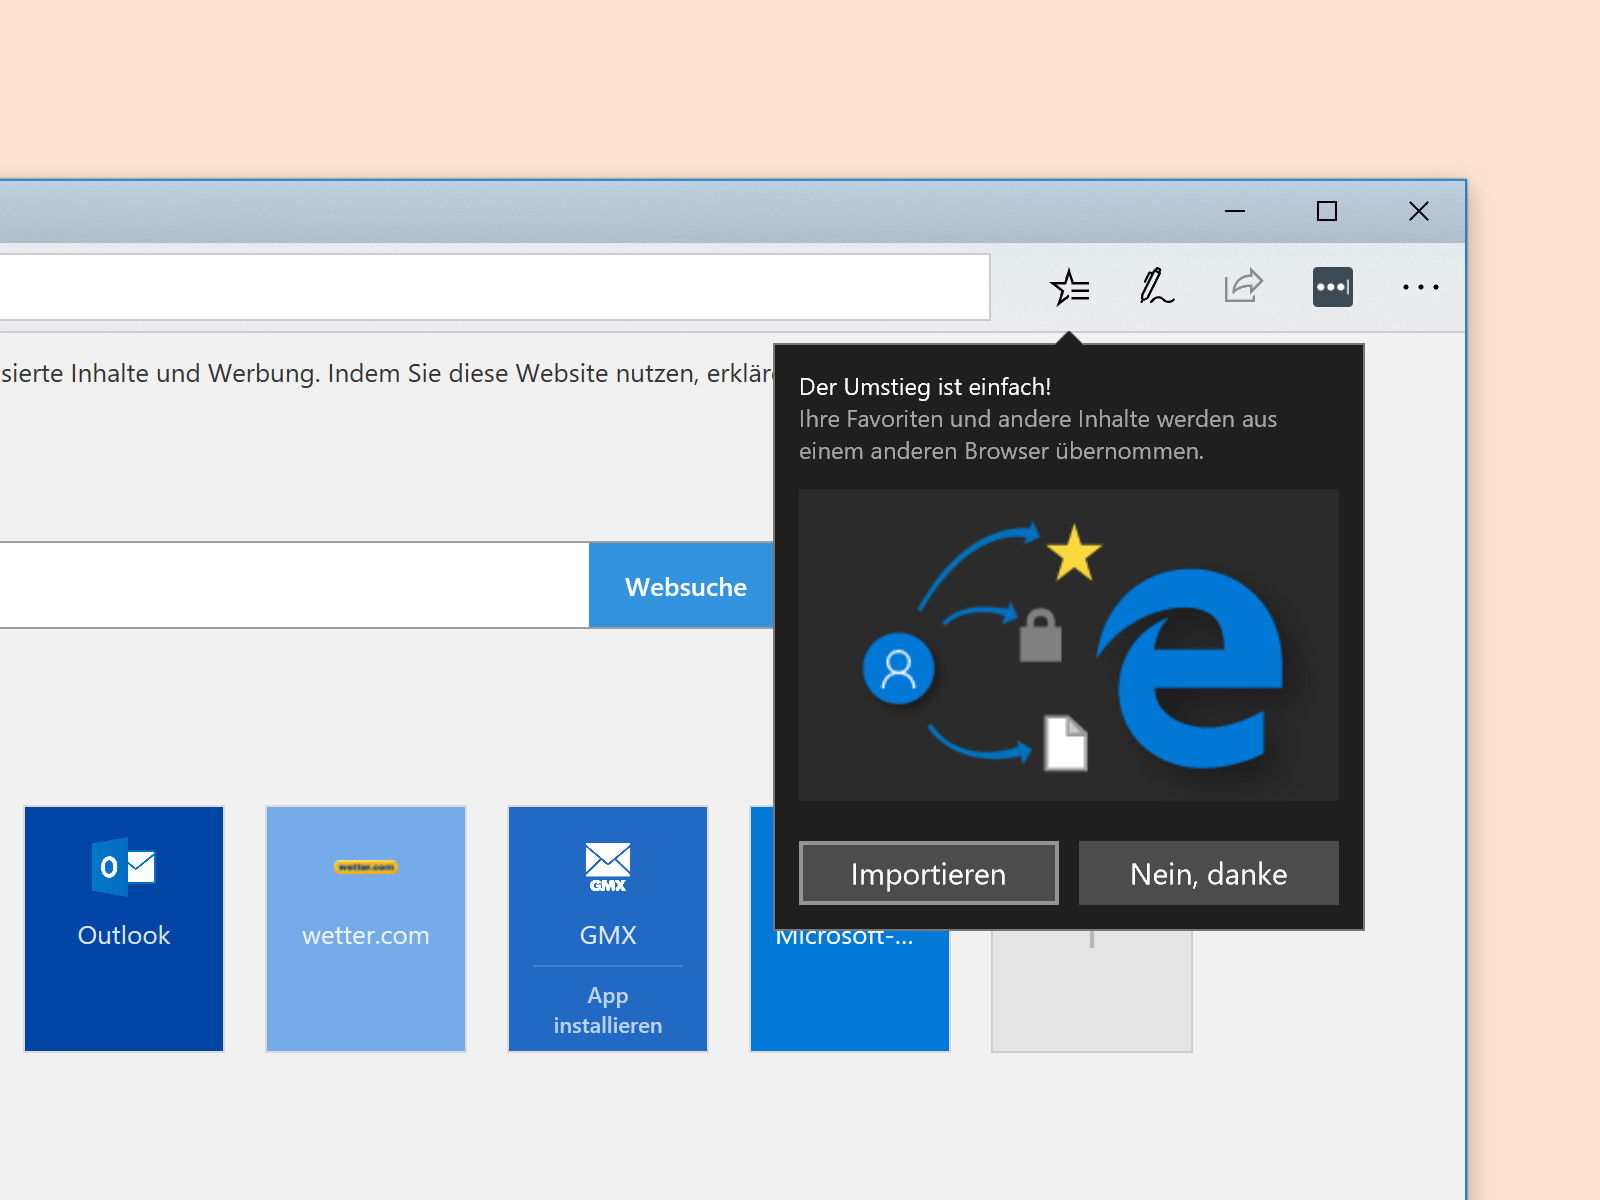1600x1200 pixels.
Task: Click the Importieren button
Action: click(928, 873)
